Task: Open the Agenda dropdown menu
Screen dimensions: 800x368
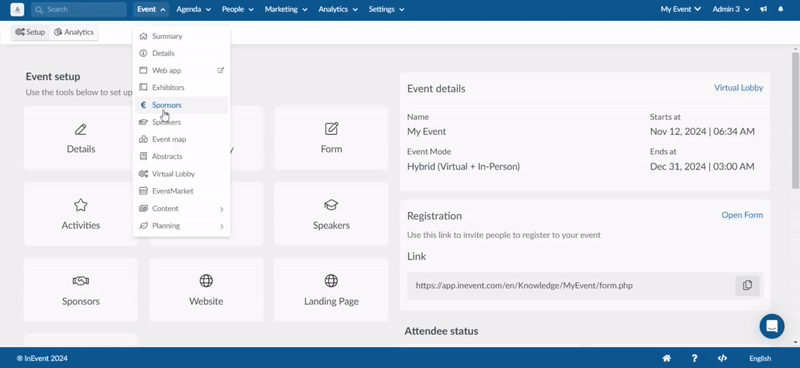Action: click(x=193, y=9)
